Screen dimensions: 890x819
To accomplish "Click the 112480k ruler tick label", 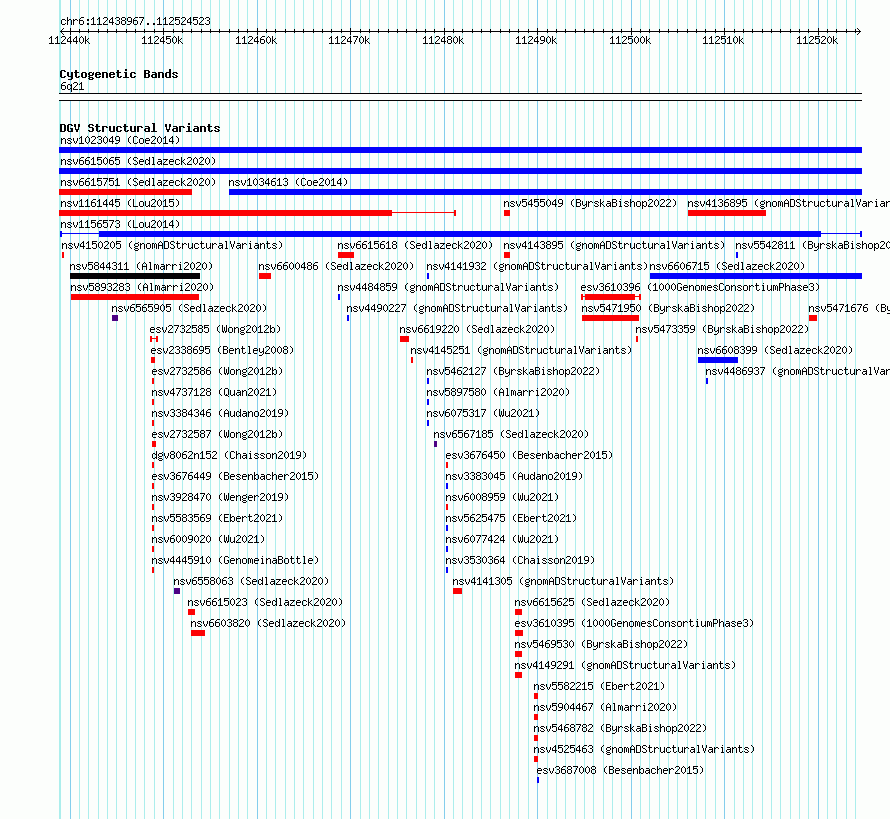I will (x=443, y=40).
